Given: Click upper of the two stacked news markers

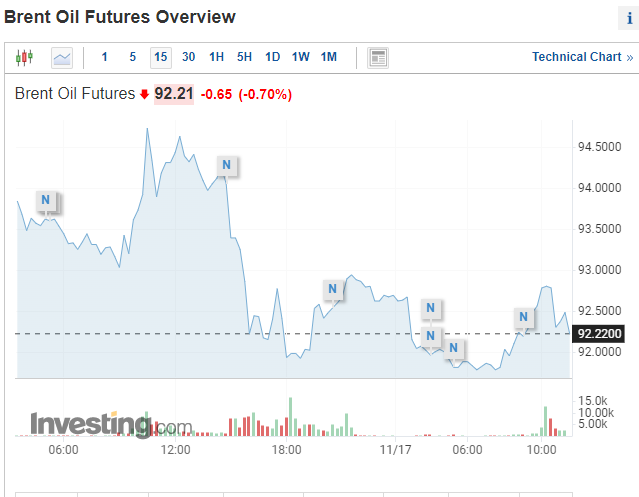Looking at the screenshot, I should (x=431, y=308).
